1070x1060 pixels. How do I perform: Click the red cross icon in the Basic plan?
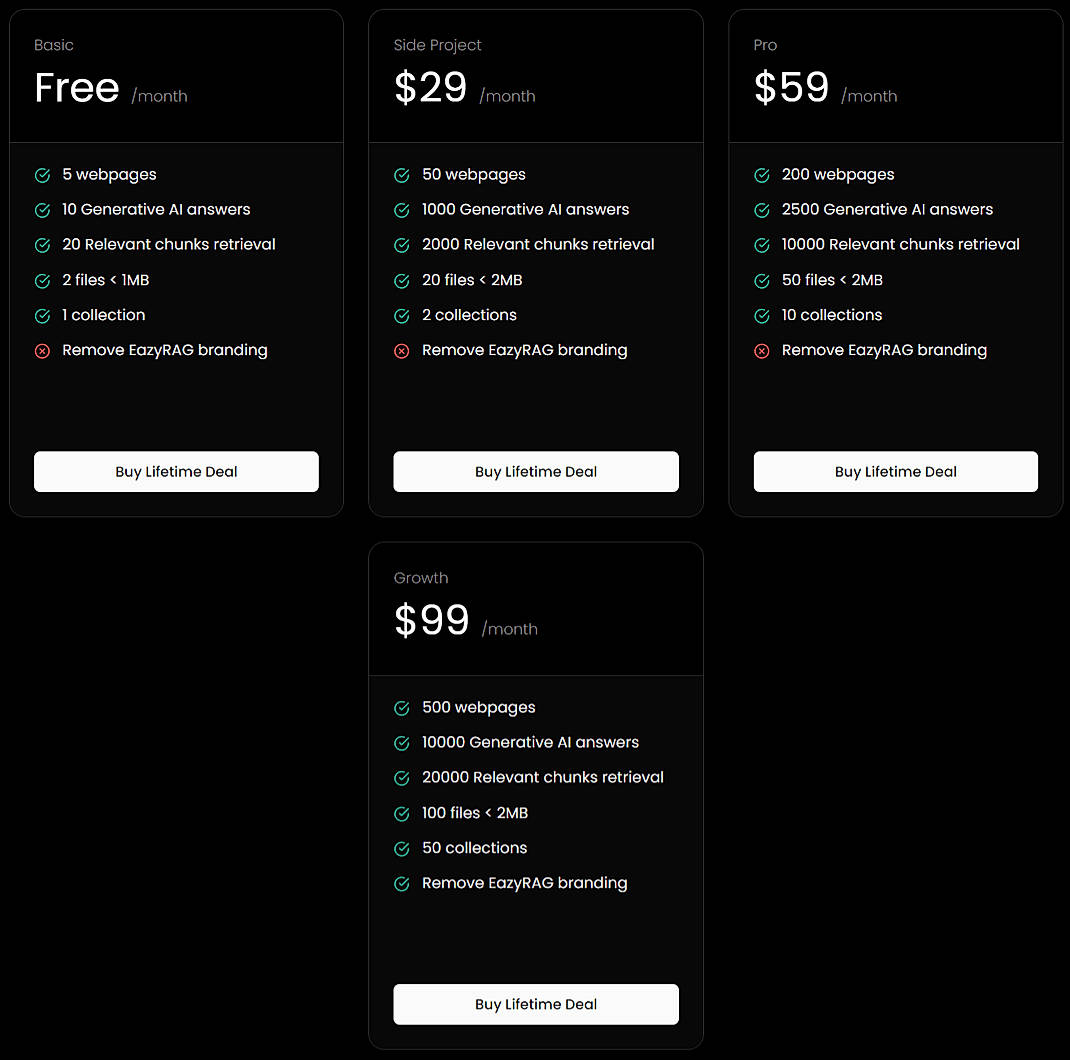click(x=42, y=350)
